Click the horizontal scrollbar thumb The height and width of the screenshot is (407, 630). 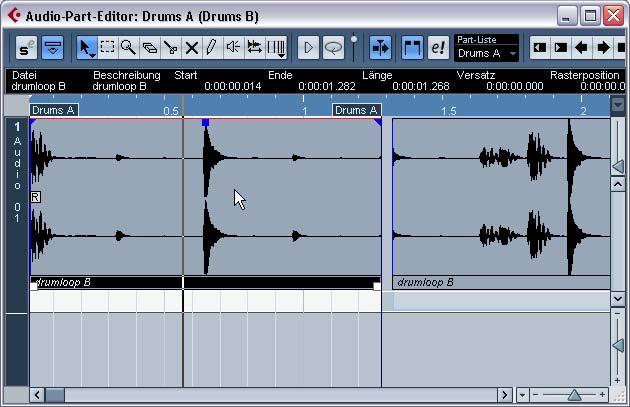55,395
